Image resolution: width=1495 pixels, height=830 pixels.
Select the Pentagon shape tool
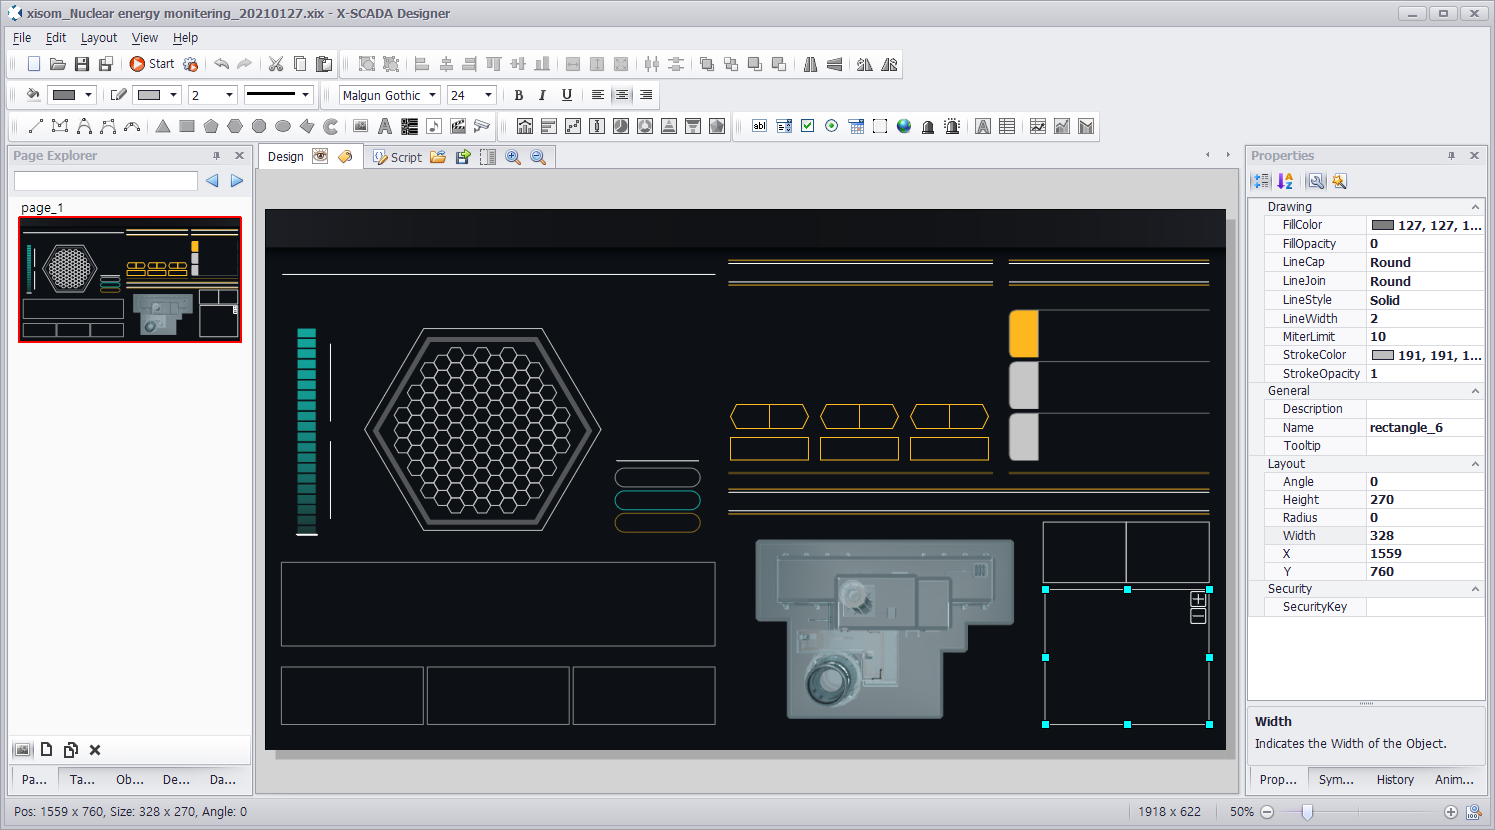tap(211, 126)
